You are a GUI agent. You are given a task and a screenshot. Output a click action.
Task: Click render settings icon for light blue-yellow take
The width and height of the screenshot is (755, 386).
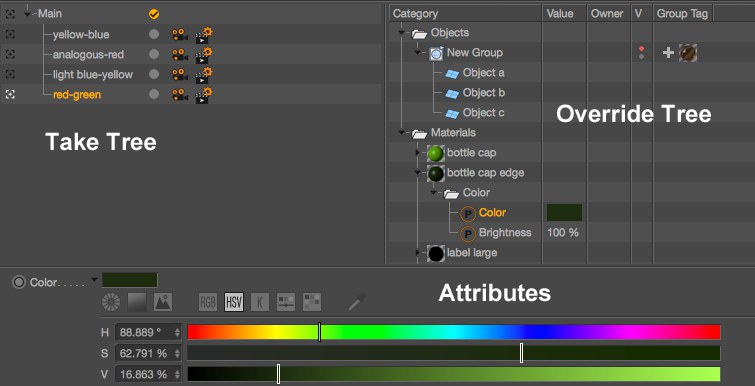[x=203, y=75]
